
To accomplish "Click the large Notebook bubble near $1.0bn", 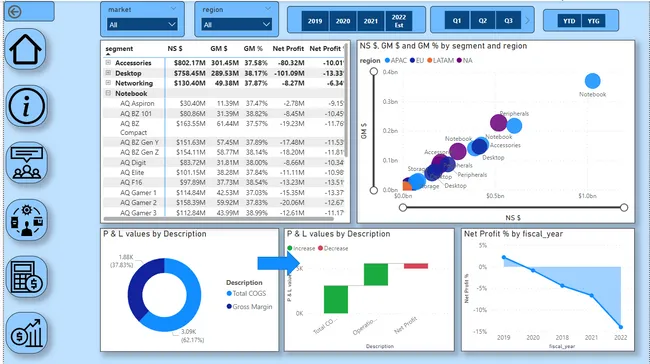I will coord(592,81).
